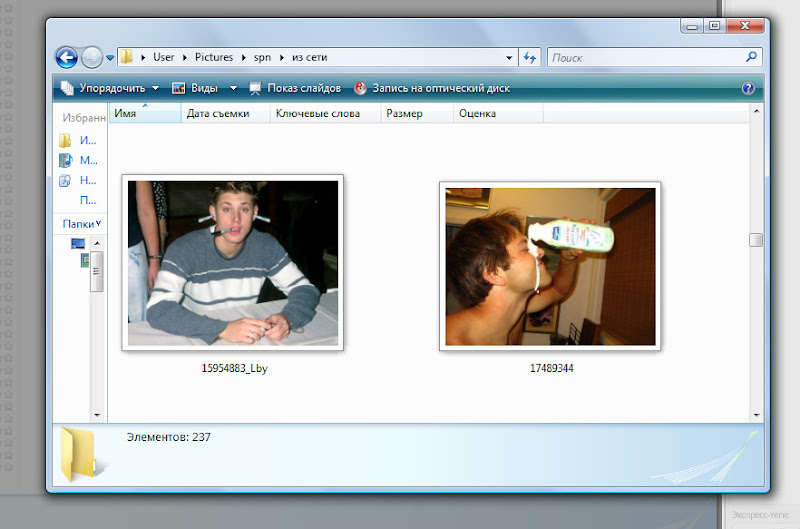Open the Упорядочить menu

click(x=109, y=88)
